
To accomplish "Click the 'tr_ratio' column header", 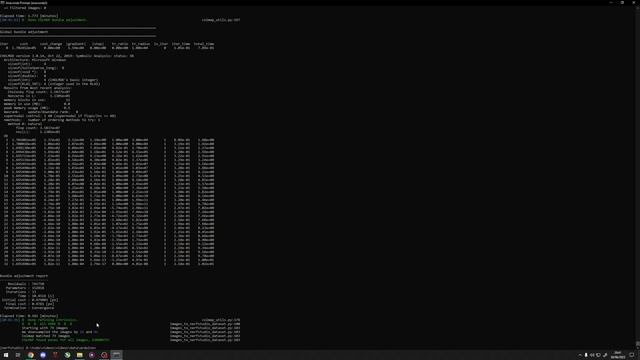I will click(x=120, y=44).
